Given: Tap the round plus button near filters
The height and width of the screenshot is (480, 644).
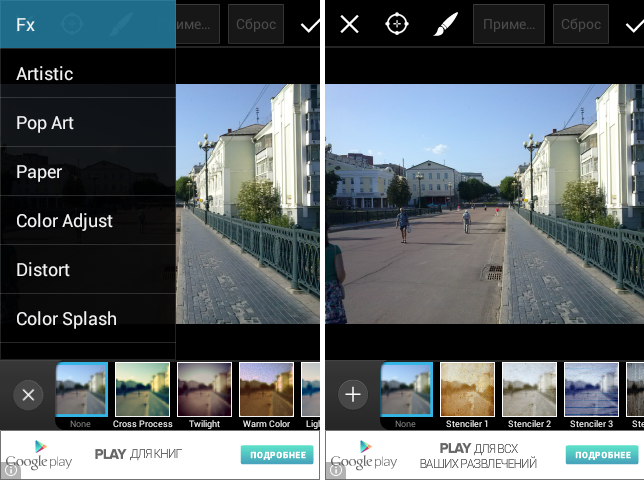Looking at the screenshot, I should (353, 394).
